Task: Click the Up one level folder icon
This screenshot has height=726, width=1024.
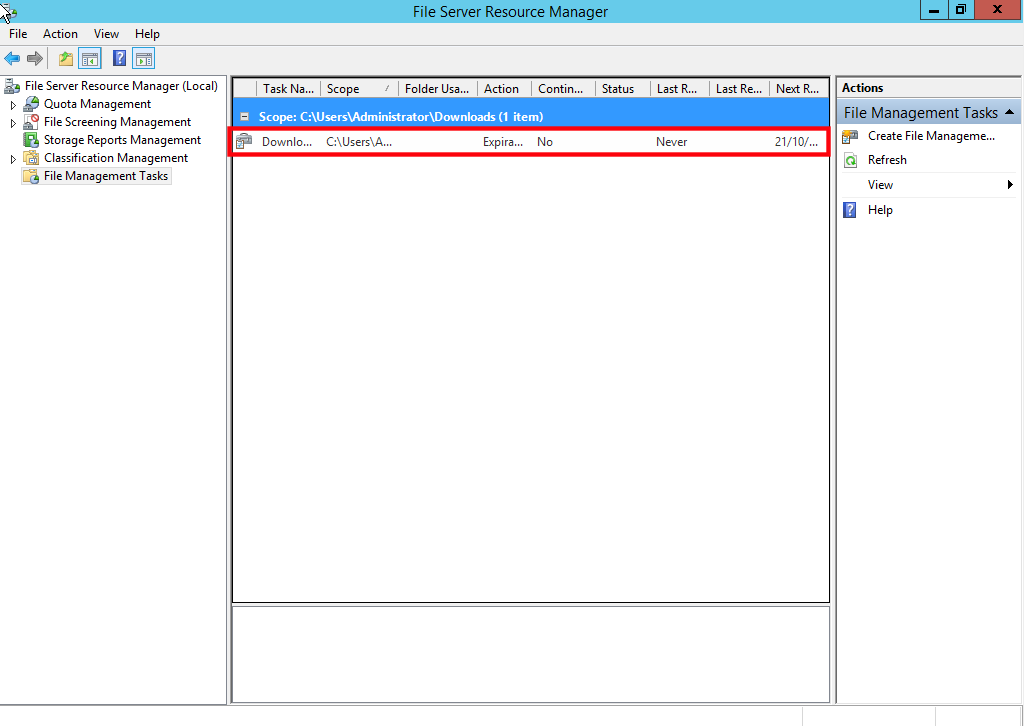Action: point(66,59)
